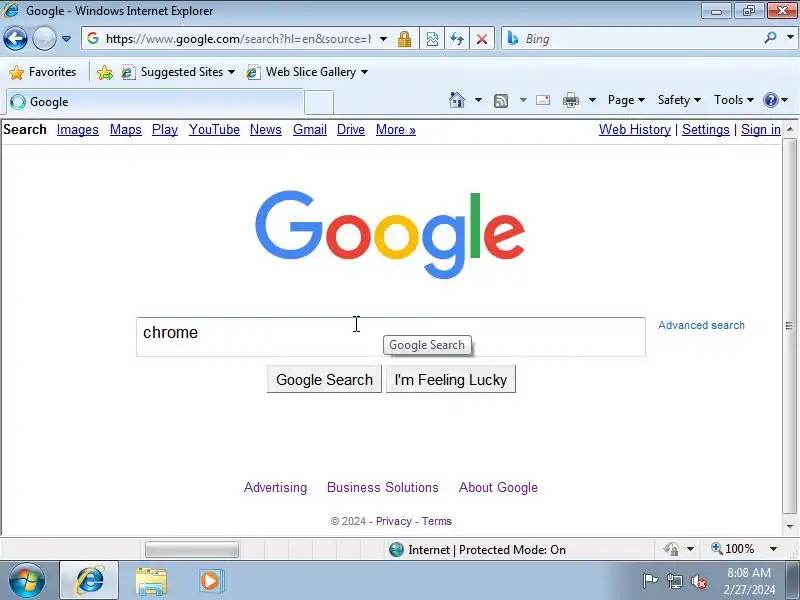Click the I'm Feeling Lucky button
The width and height of the screenshot is (800, 600).
(451, 379)
